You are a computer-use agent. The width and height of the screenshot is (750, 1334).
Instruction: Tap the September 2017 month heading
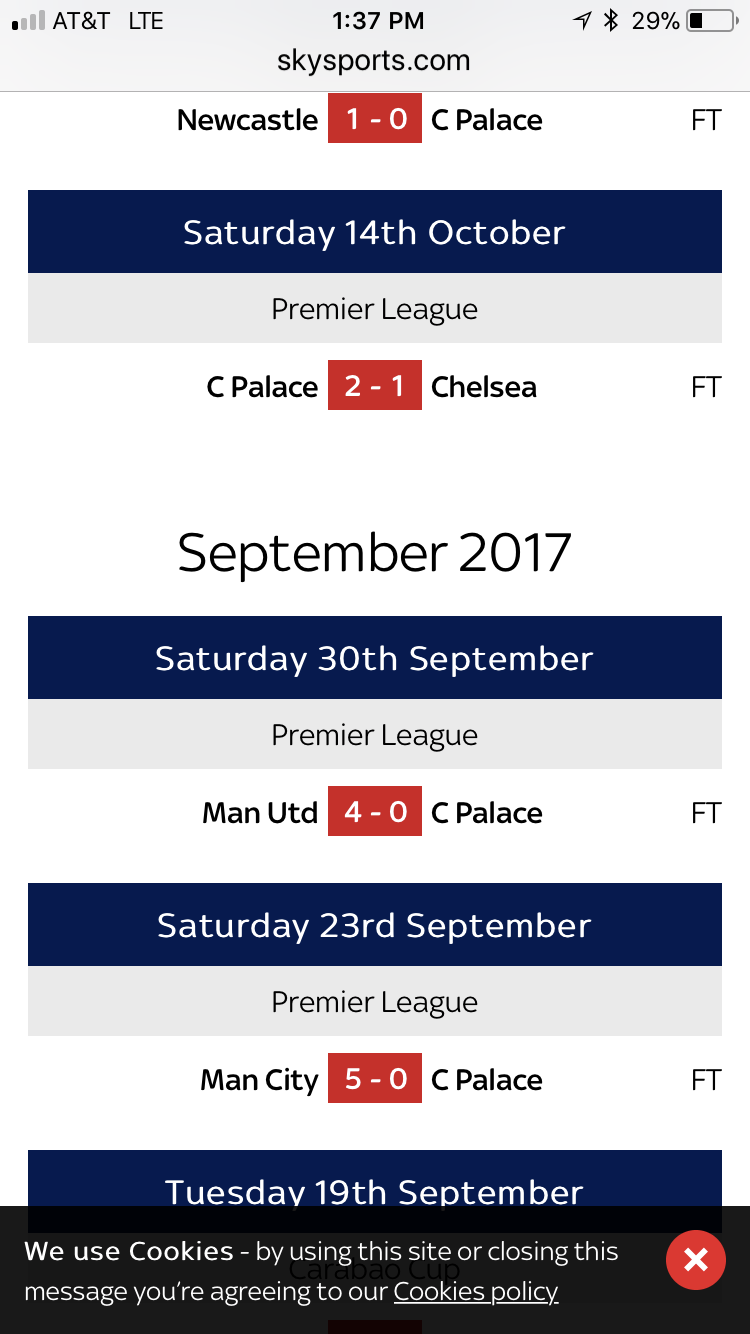click(374, 552)
